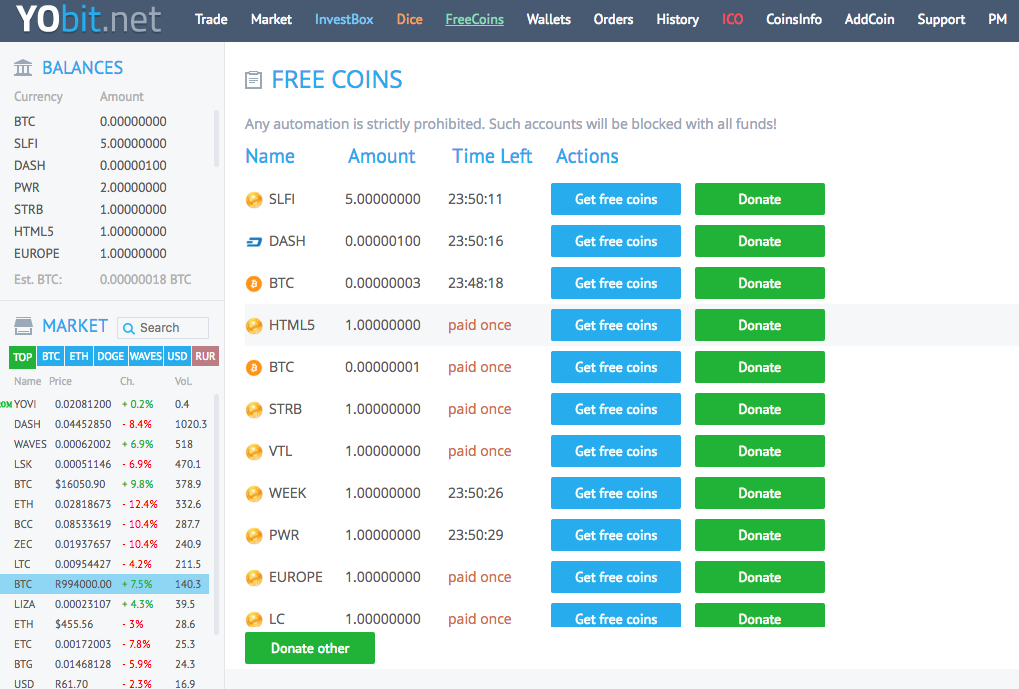Get free coins for WEEK
The height and width of the screenshot is (689, 1019).
click(x=615, y=493)
